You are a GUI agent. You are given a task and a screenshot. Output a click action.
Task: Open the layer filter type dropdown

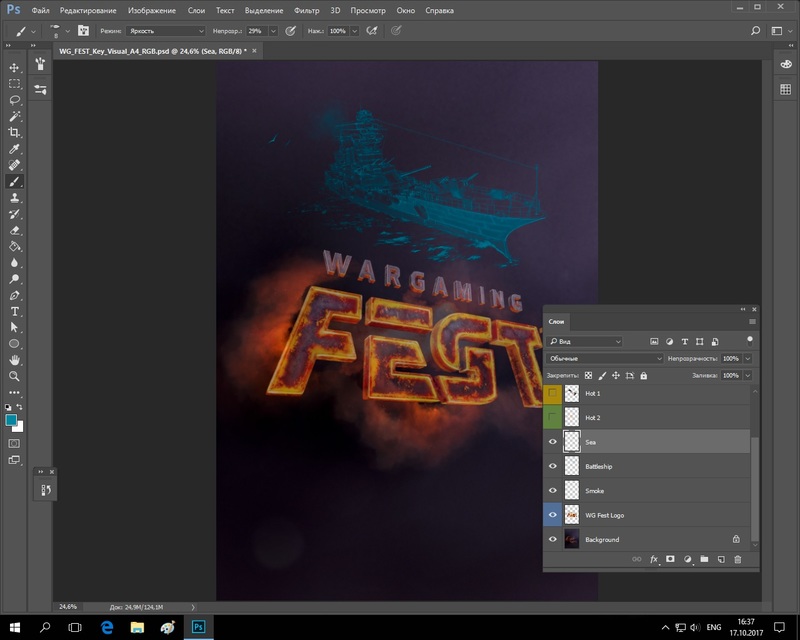coord(585,341)
